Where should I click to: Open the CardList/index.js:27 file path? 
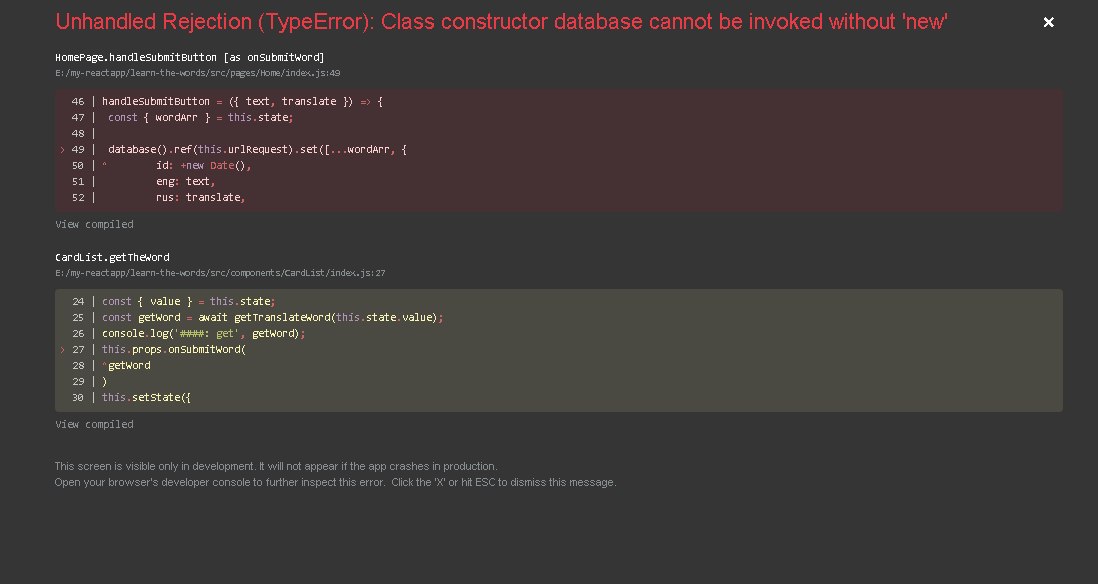(x=220, y=272)
